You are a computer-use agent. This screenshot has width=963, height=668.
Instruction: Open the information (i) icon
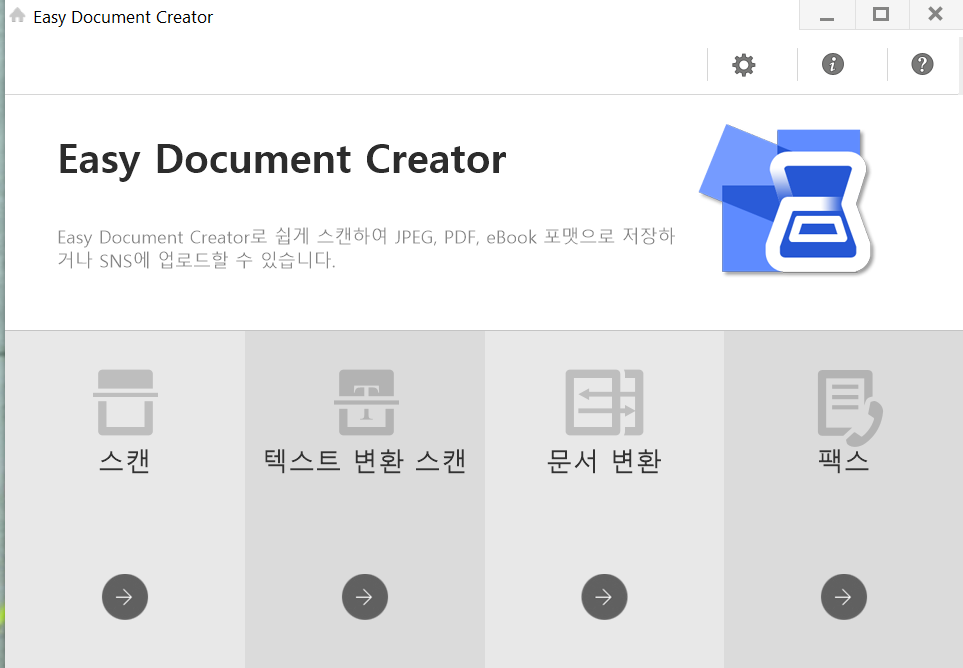[833, 64]
